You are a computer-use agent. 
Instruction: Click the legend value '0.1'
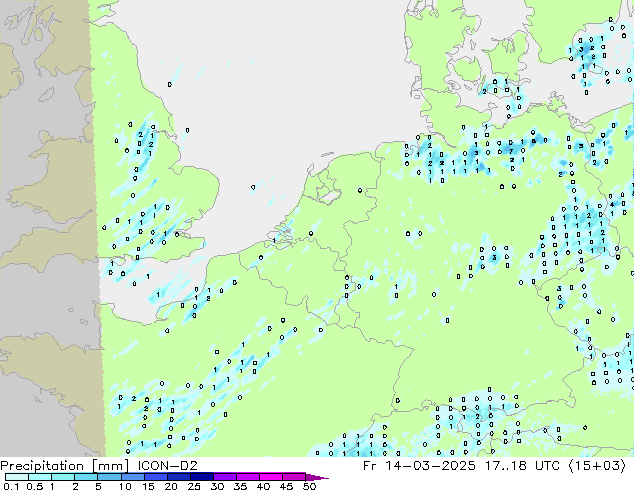11,486
